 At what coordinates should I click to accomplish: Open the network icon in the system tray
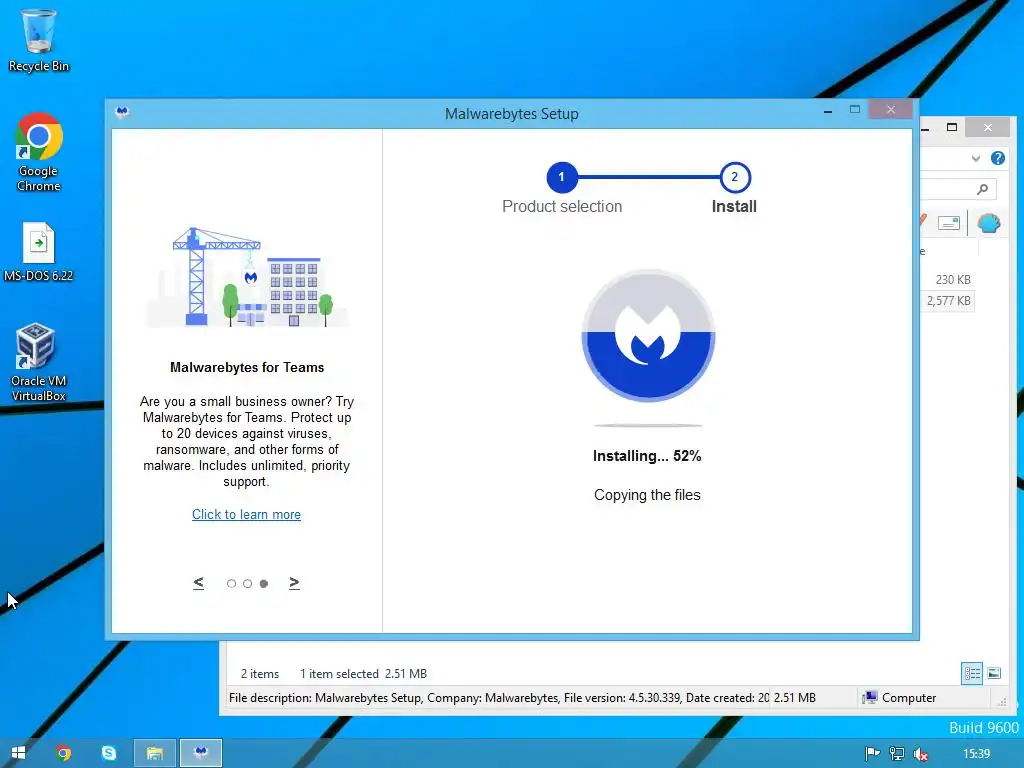pos(897,754)
